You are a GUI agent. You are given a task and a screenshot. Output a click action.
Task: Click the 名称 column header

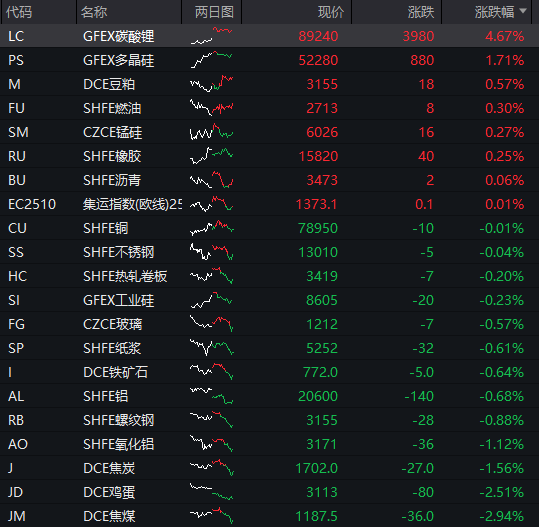94,12
